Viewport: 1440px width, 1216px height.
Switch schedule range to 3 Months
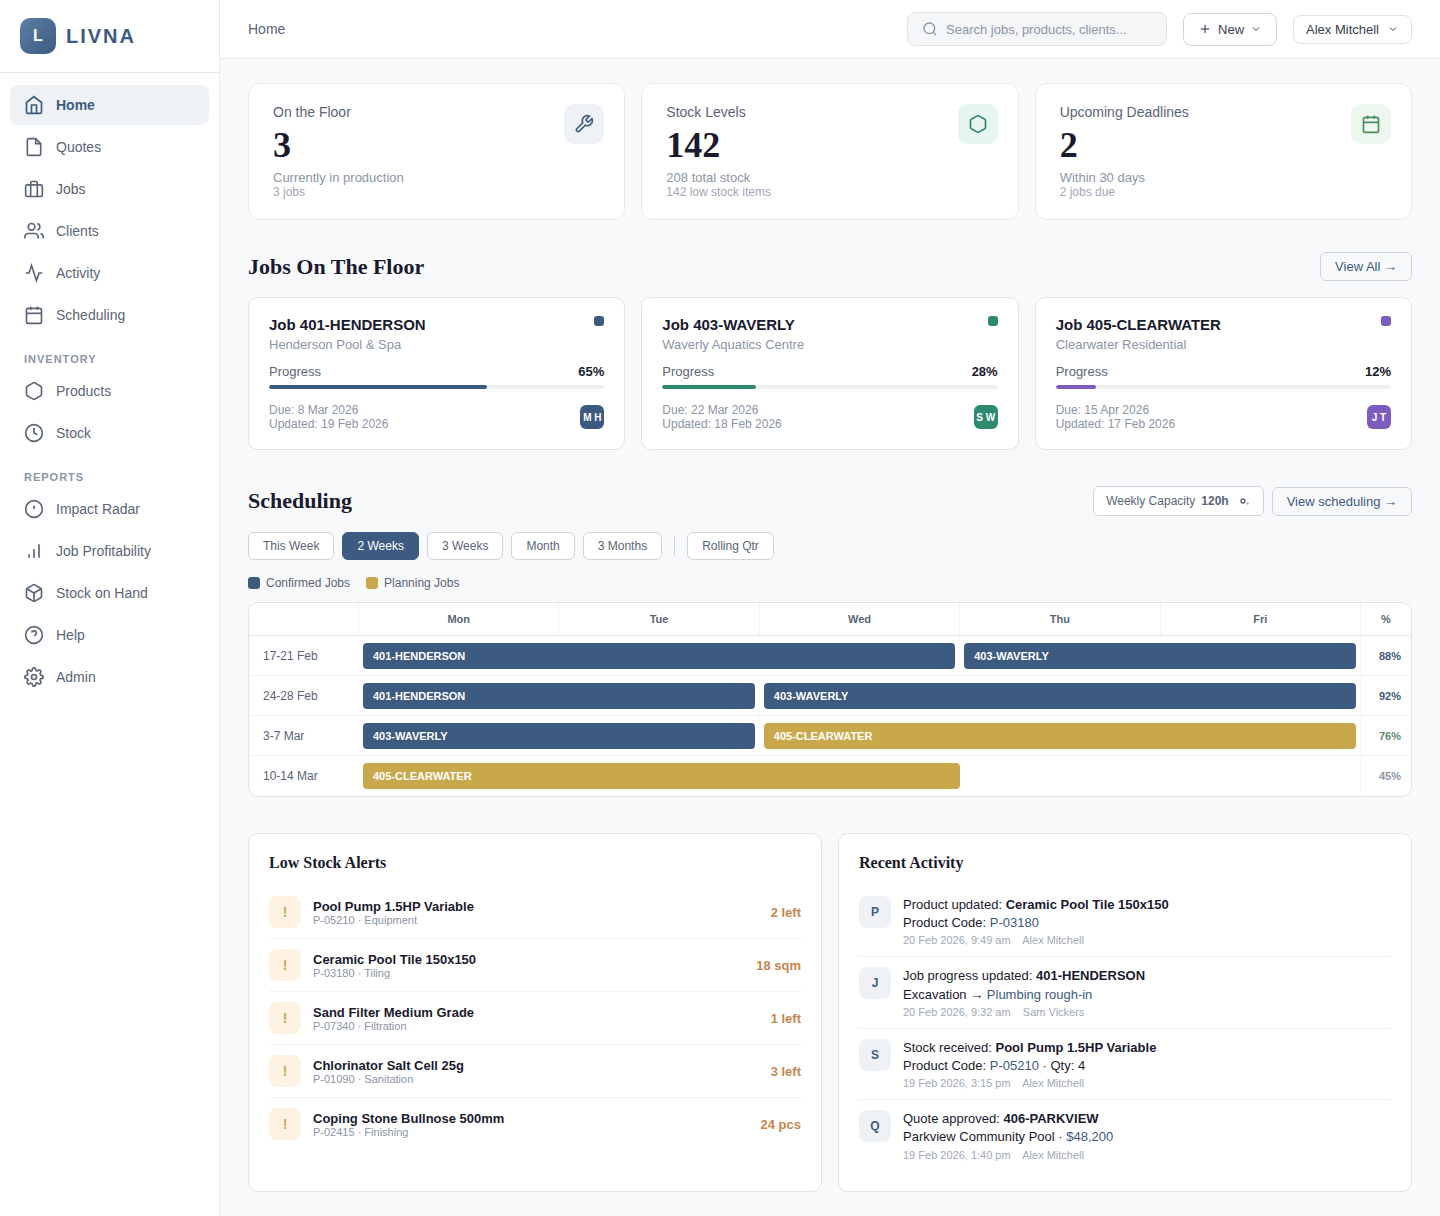click(622, 546)
